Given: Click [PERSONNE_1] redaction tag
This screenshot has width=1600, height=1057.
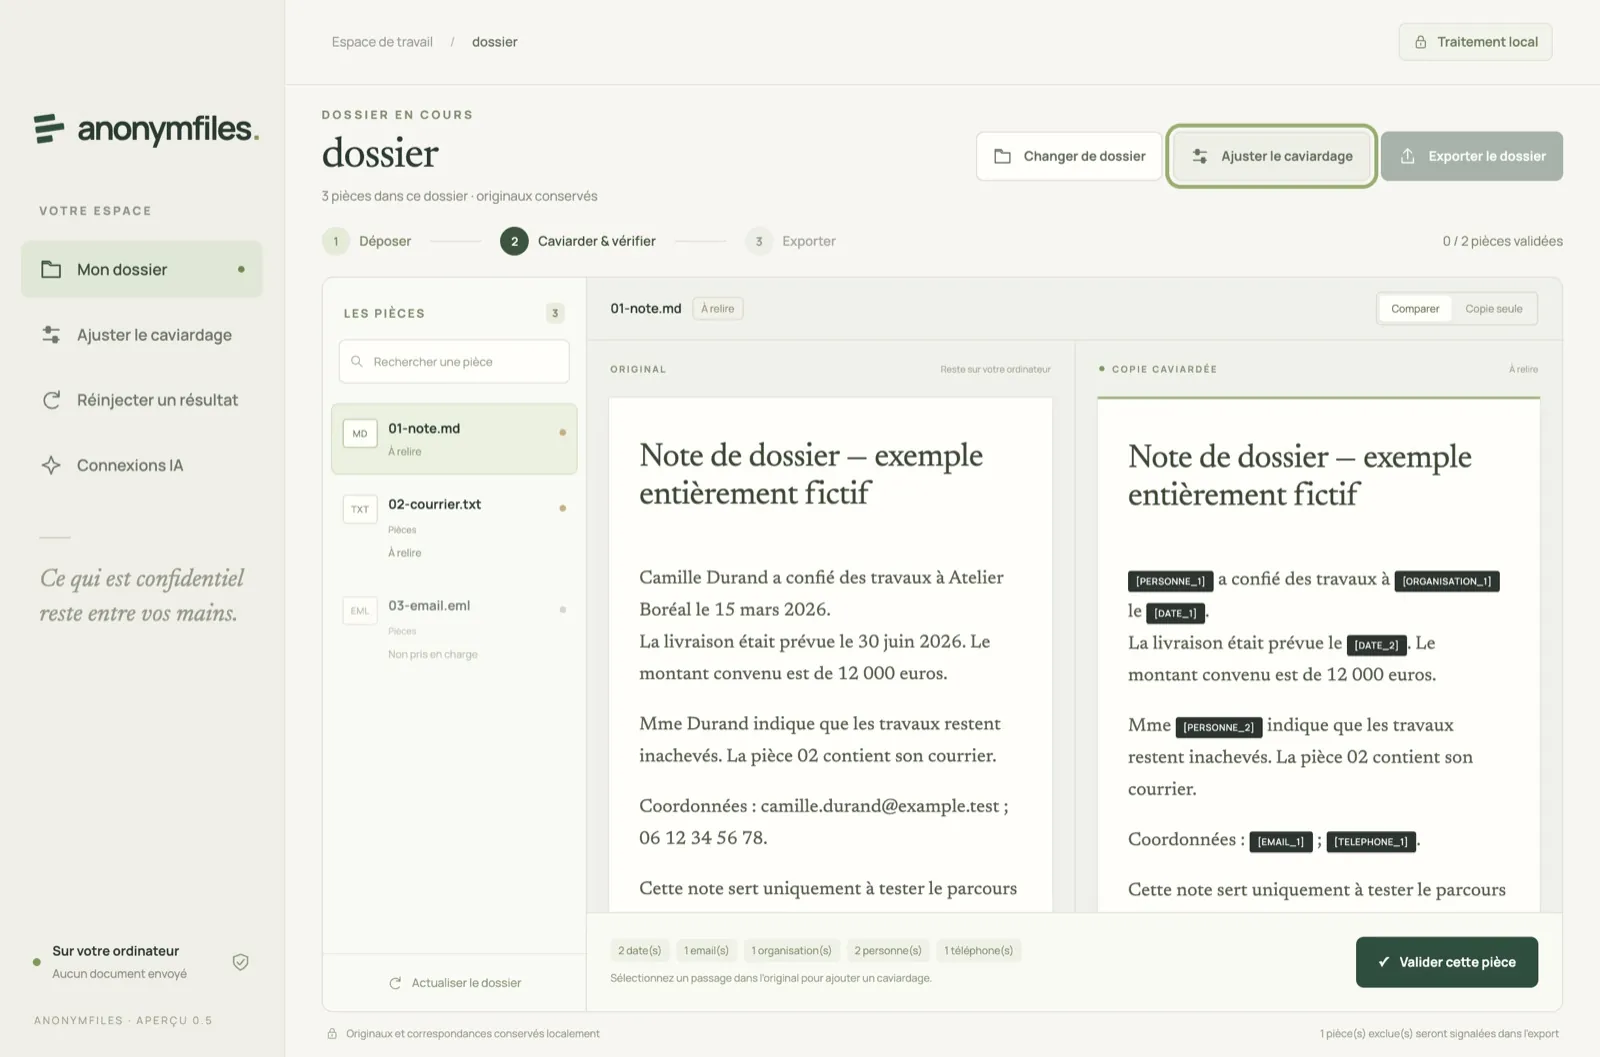Looking at the screenshot, I should [x=1170, y=581].
